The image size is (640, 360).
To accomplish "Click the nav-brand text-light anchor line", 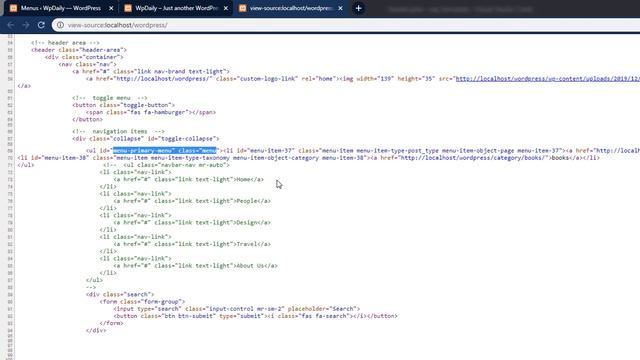I will click(151, 71).
